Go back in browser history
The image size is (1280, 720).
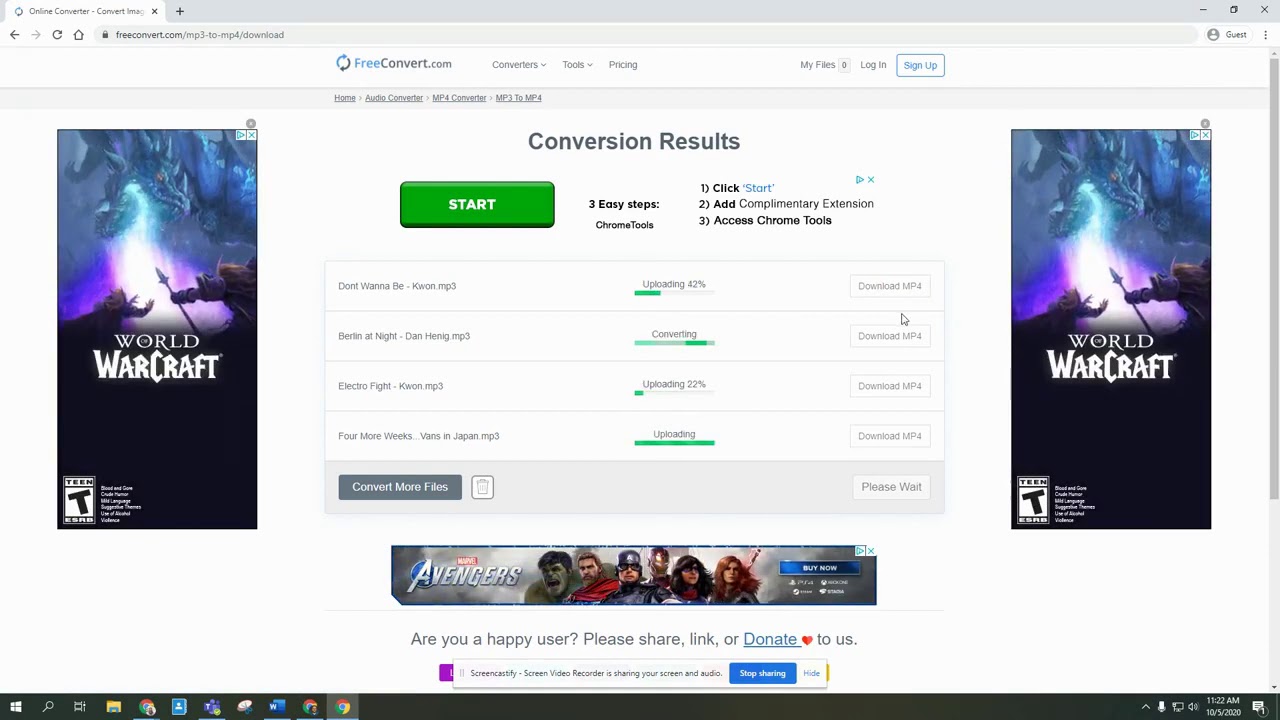[x=14, y=35]
